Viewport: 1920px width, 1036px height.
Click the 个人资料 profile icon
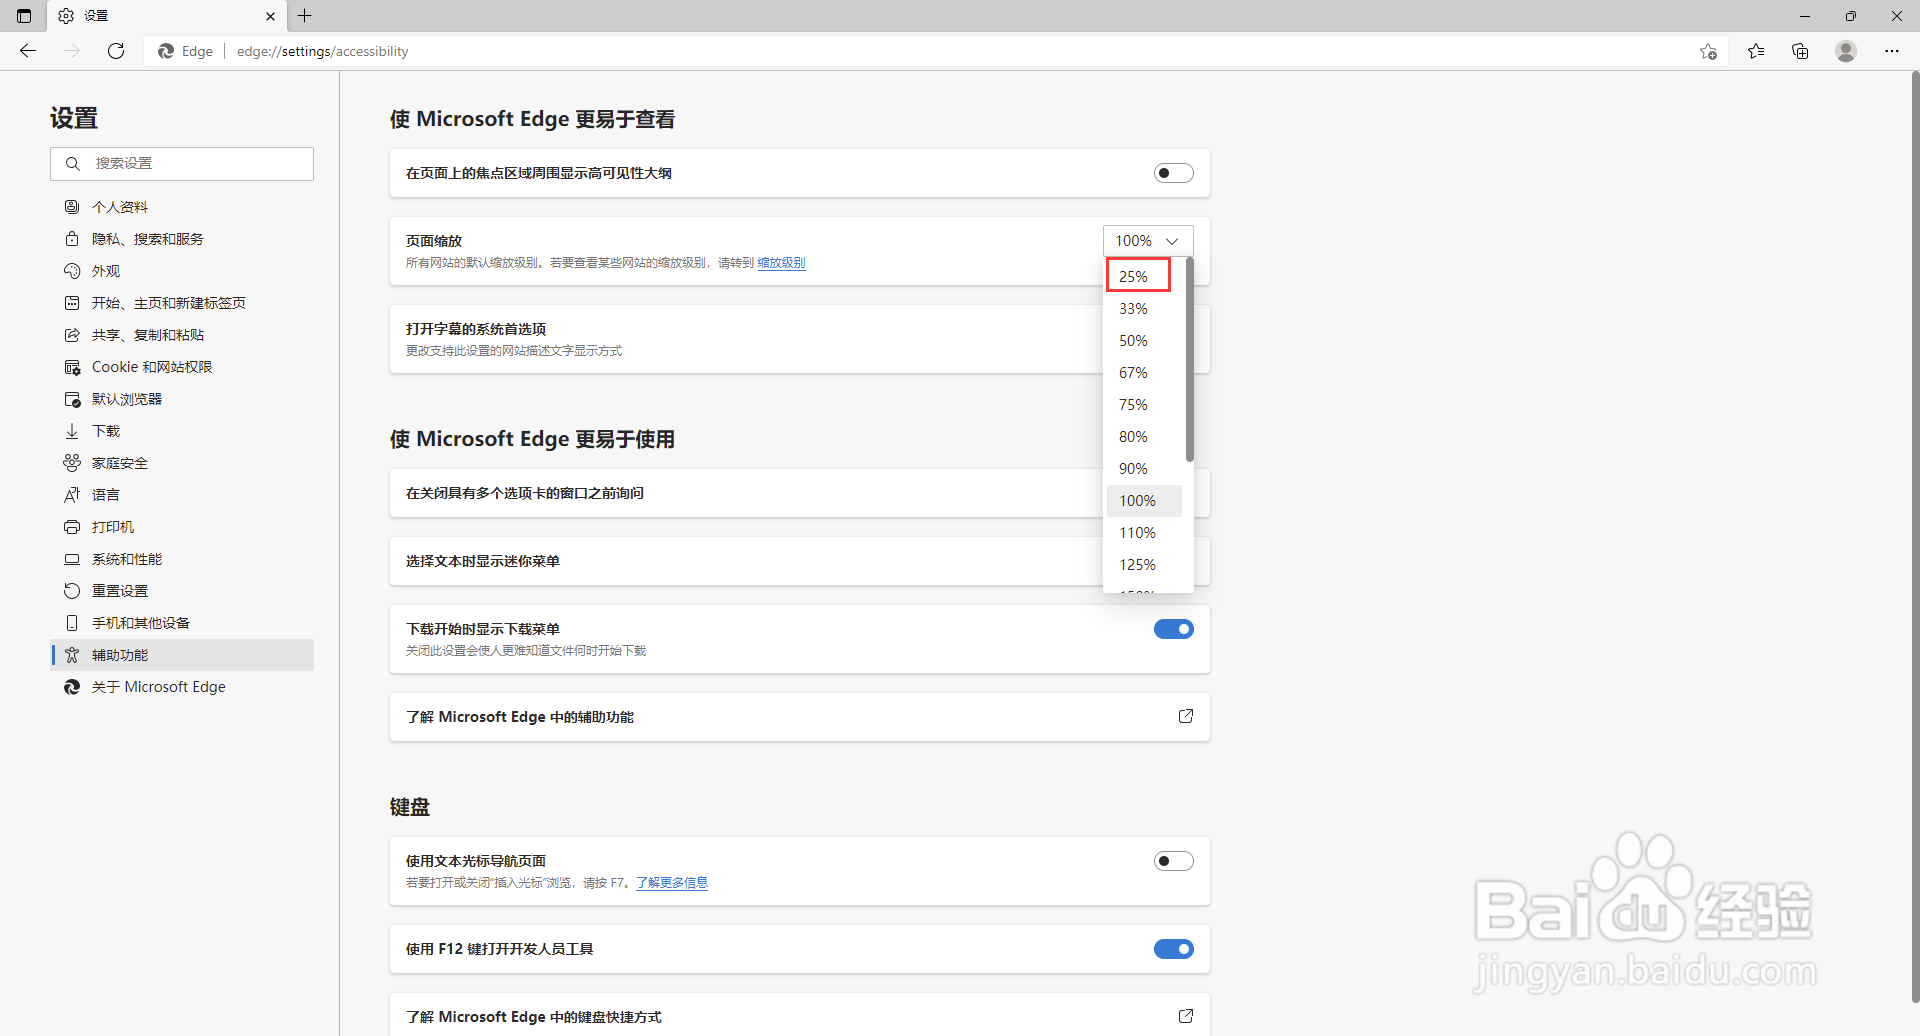[x=72, y=207]
